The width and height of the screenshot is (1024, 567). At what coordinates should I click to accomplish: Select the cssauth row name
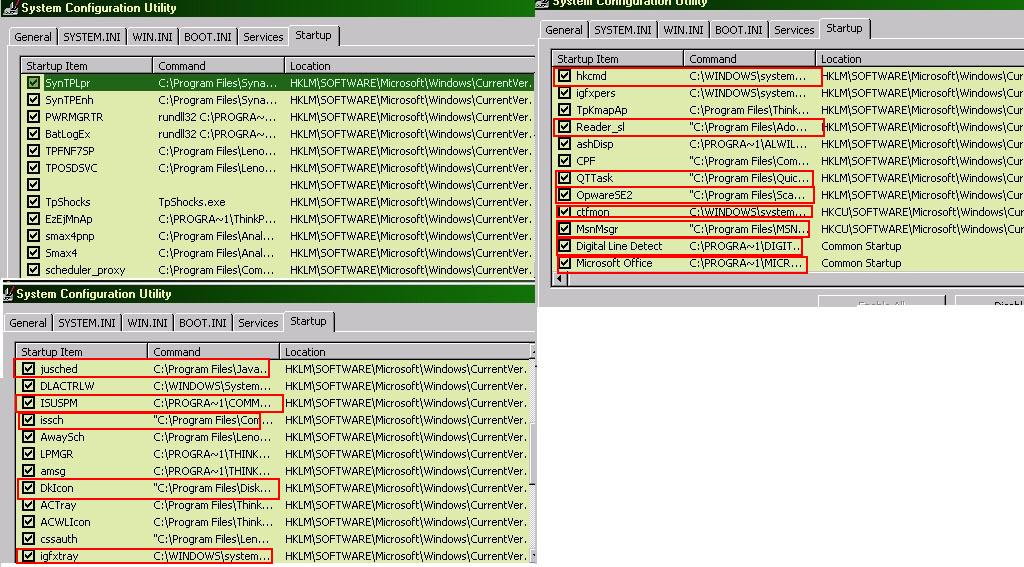pyautogui.click(x=58, y=539)
